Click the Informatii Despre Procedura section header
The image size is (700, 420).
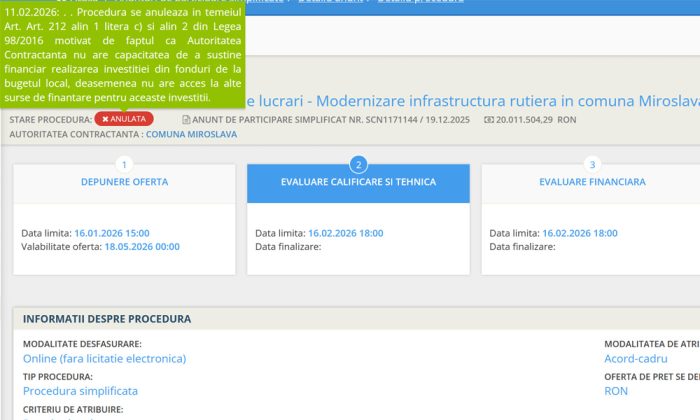pyautogui.click(x=107, y=319)
